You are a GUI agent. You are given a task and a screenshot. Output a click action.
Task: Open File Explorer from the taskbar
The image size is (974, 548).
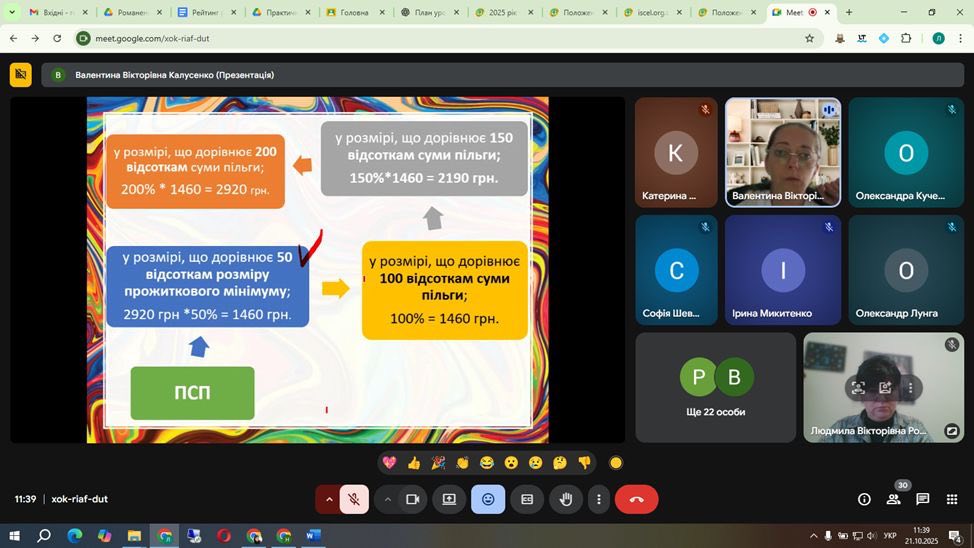[x=134, y=536]
